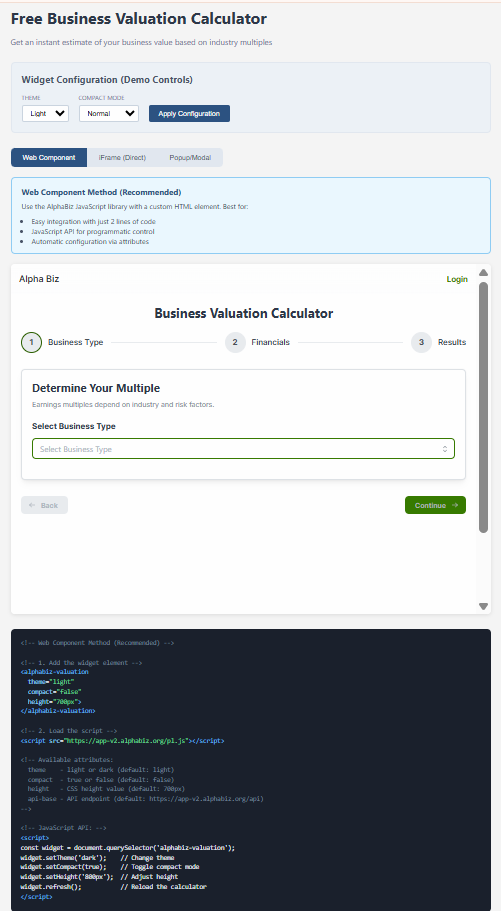
Task: Click the 'Web Component Method (Recommended)' heading
Action: 101,192
